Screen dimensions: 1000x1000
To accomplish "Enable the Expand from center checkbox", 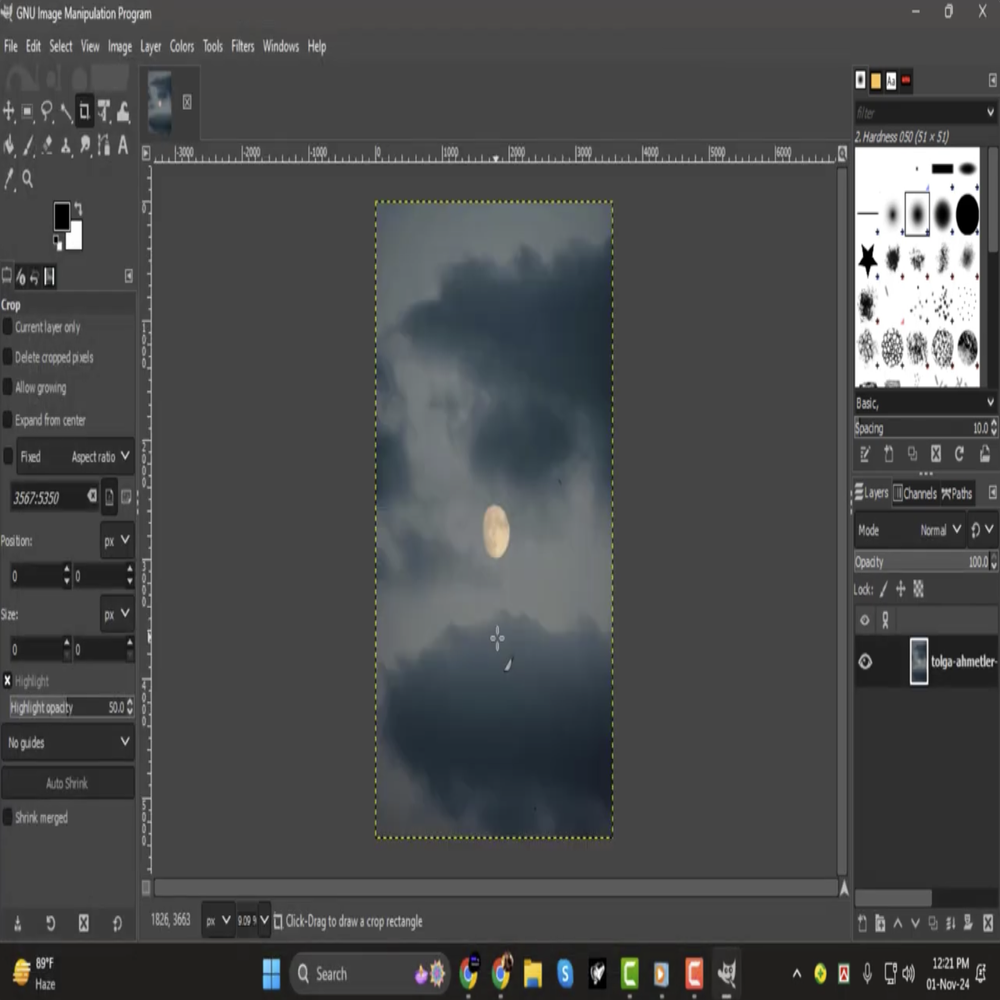I will (x=8, y=420).
